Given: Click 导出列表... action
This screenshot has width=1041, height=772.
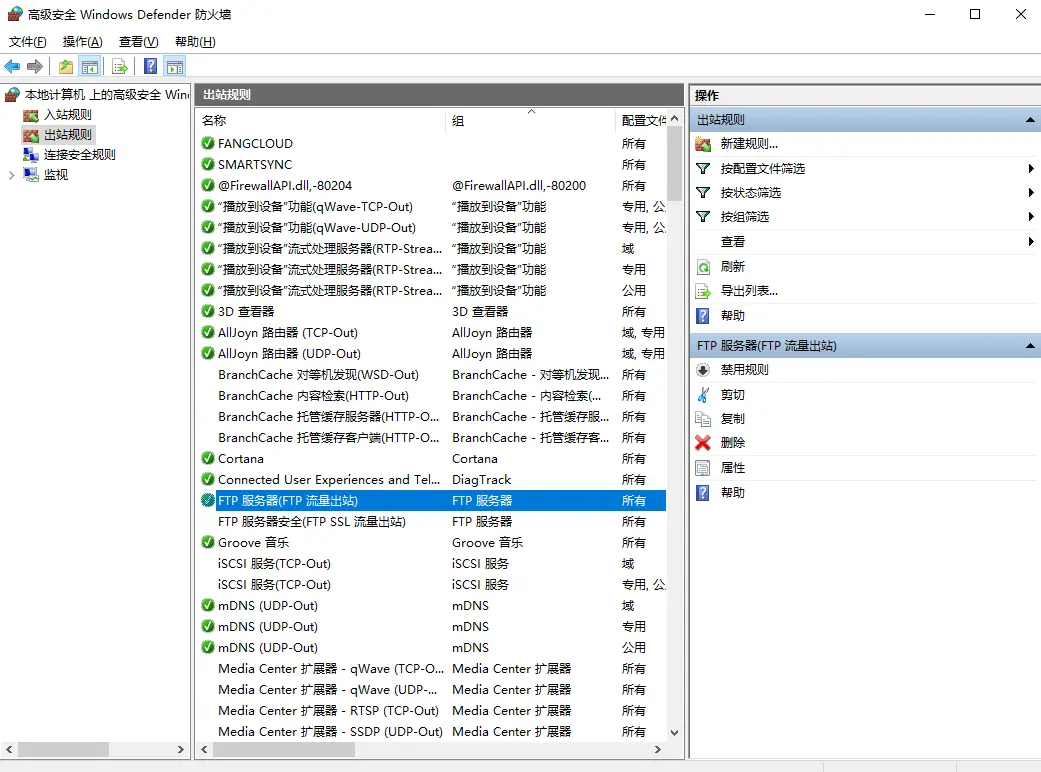Looking at the screenshot, I should [x=749, y=291].
